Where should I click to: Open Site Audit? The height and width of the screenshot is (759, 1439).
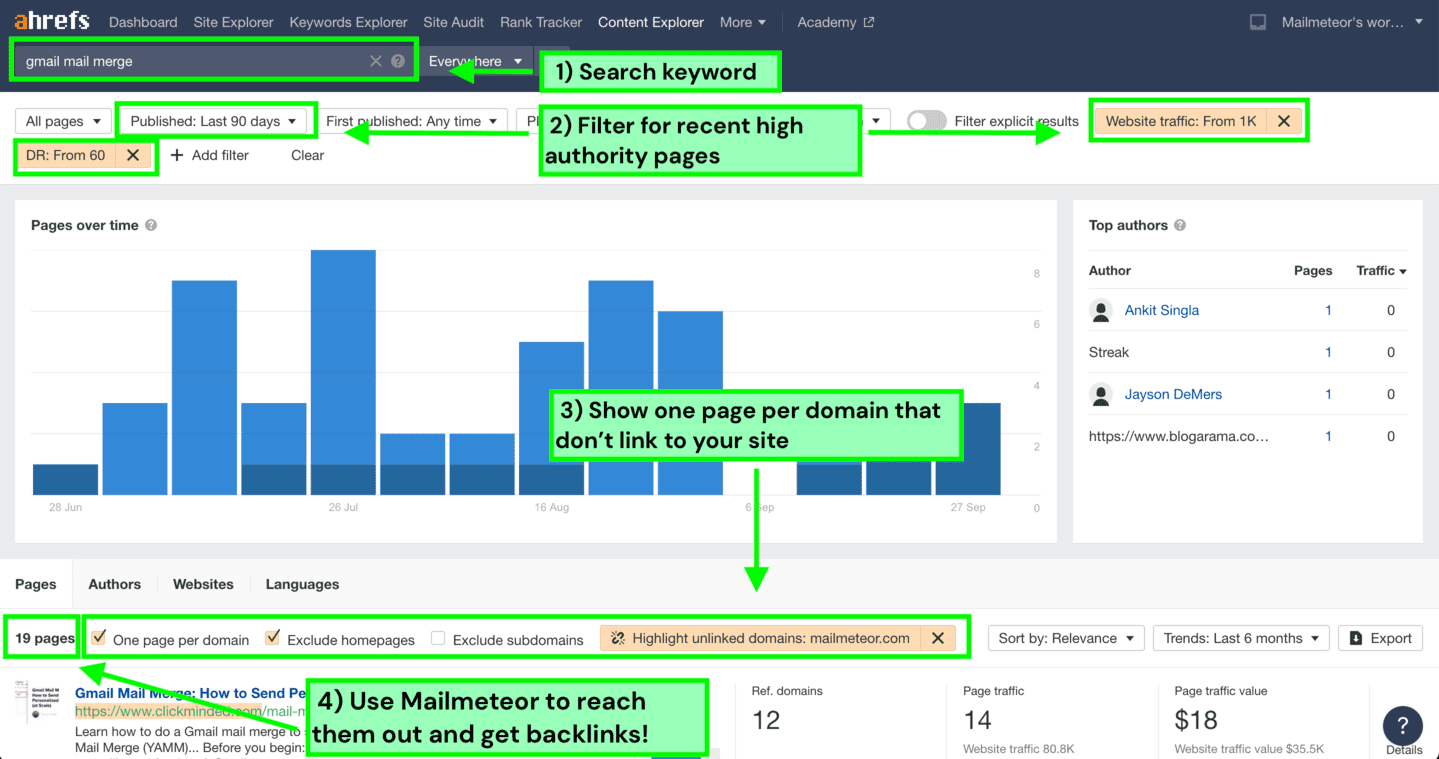[454, 22]
